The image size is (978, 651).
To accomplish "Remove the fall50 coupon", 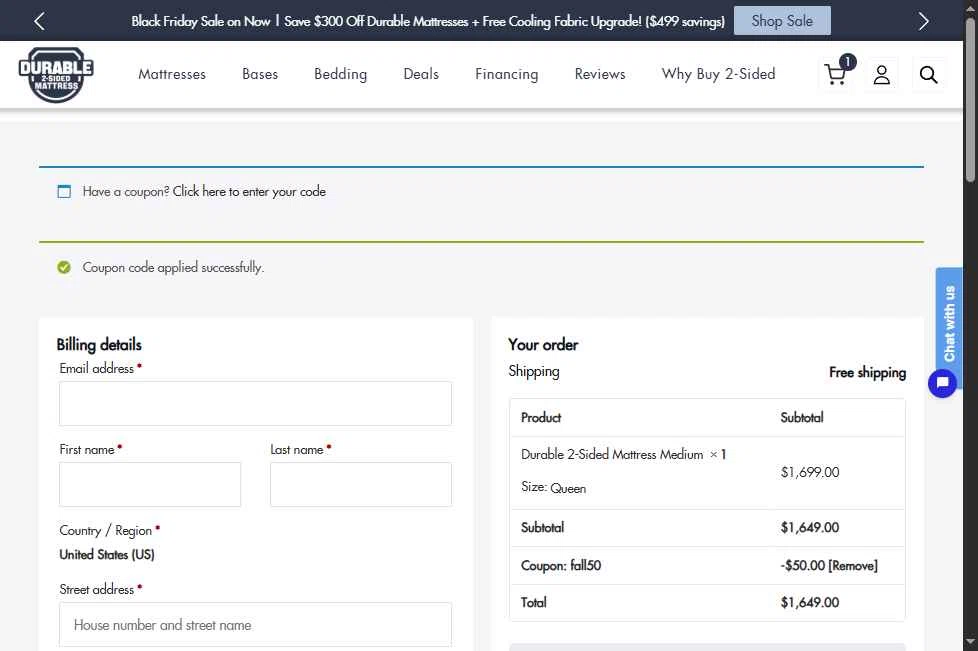I will [853, 566].
